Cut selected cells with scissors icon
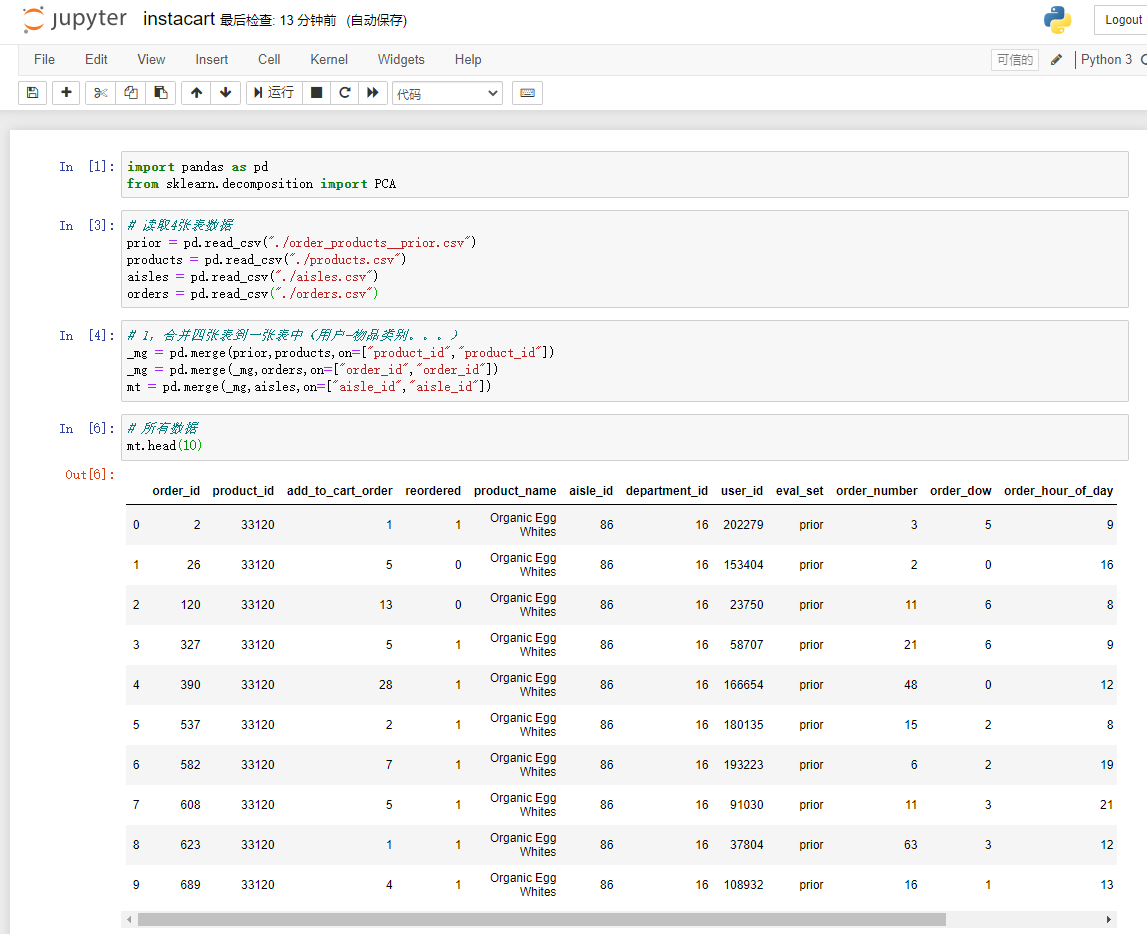The image size is (1147, 934). (100, 93)
